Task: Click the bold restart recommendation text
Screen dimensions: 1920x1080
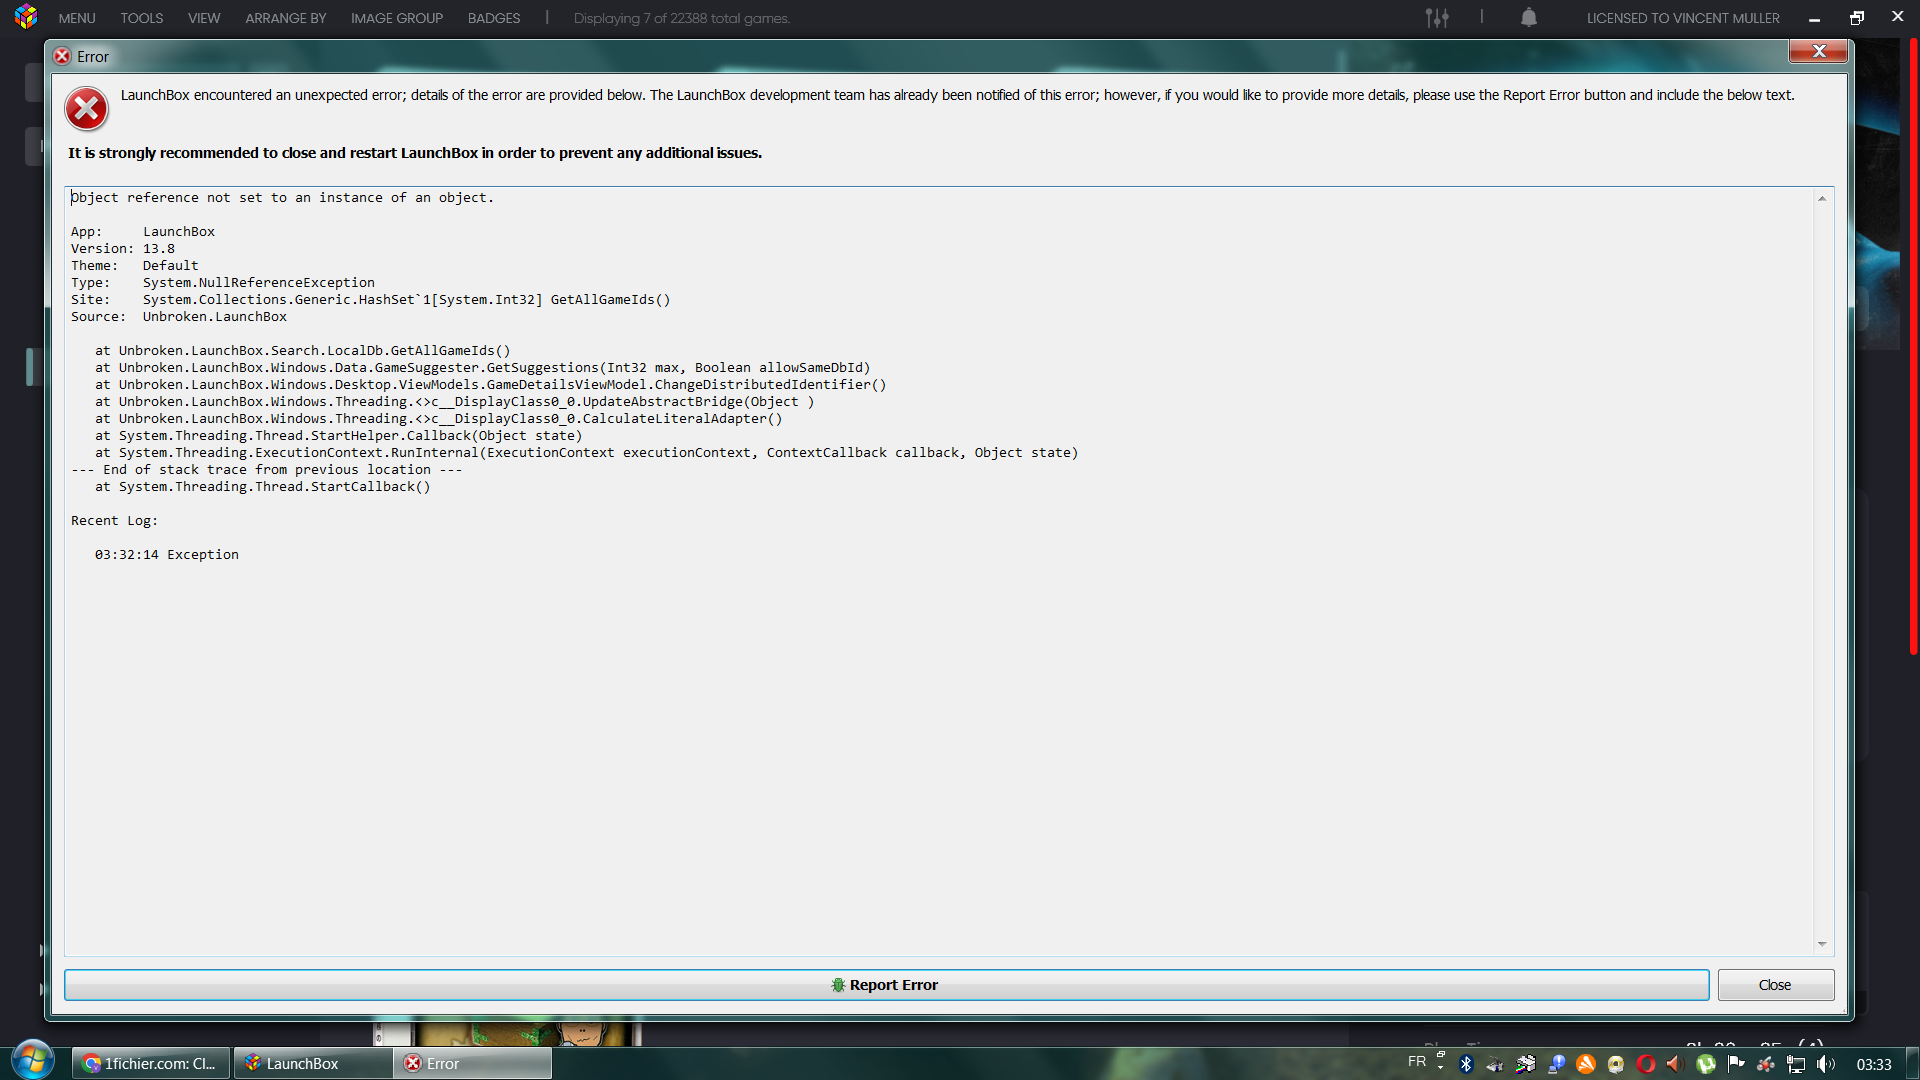Action: tap(415, 153)
